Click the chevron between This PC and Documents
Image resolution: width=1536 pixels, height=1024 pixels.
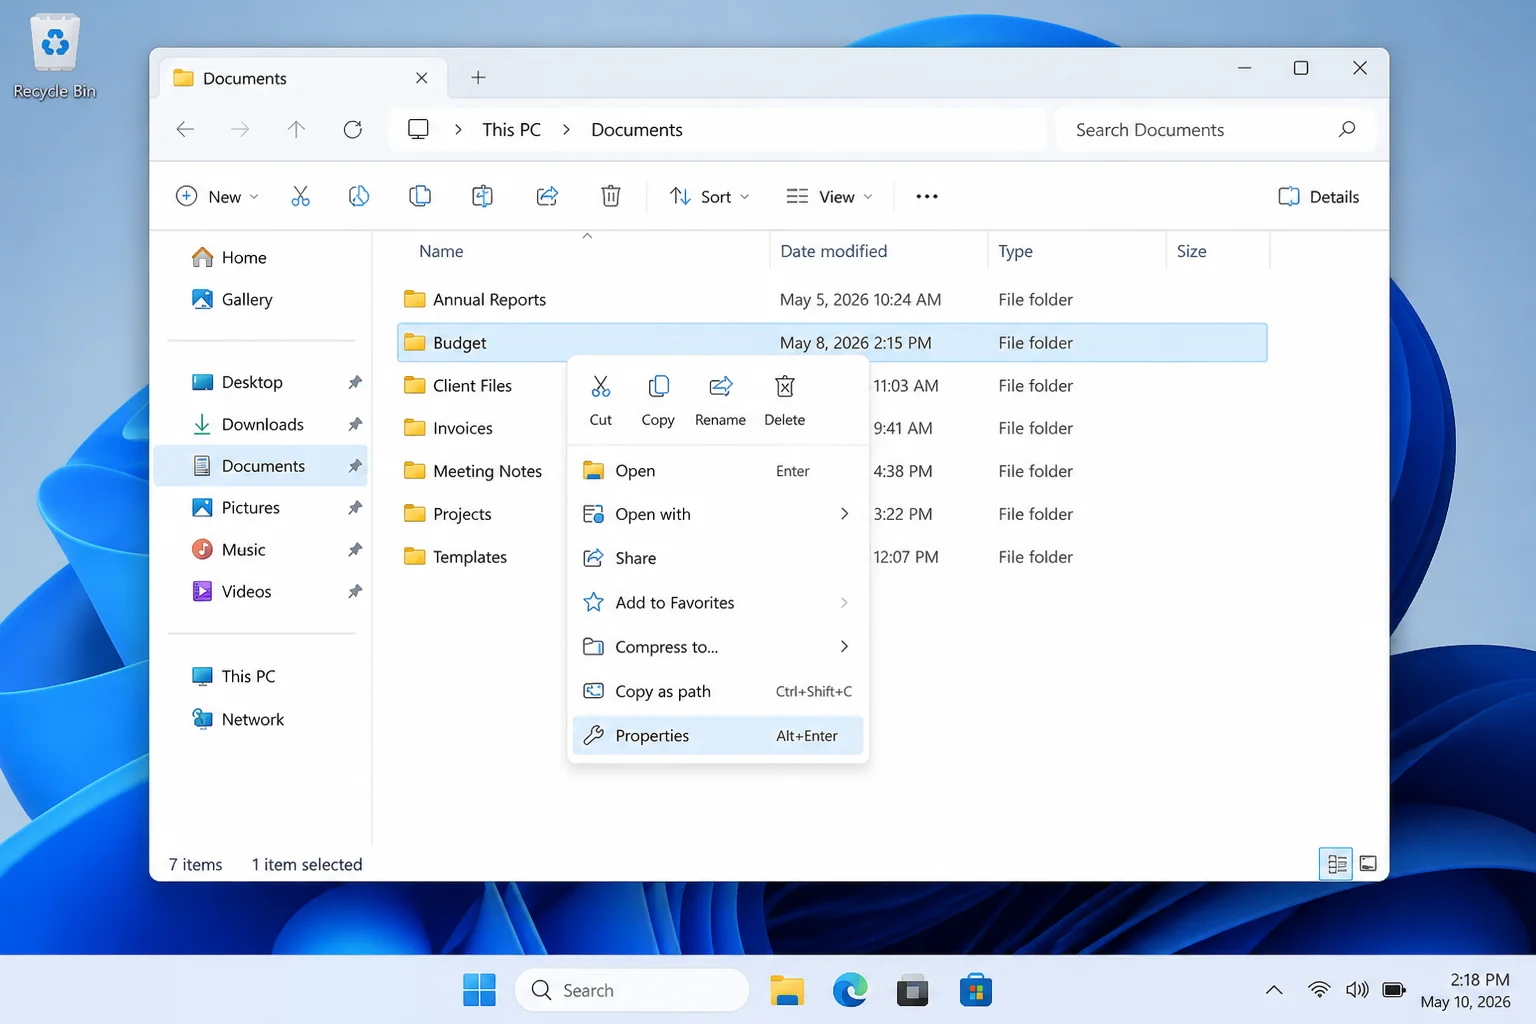point(566,129)
